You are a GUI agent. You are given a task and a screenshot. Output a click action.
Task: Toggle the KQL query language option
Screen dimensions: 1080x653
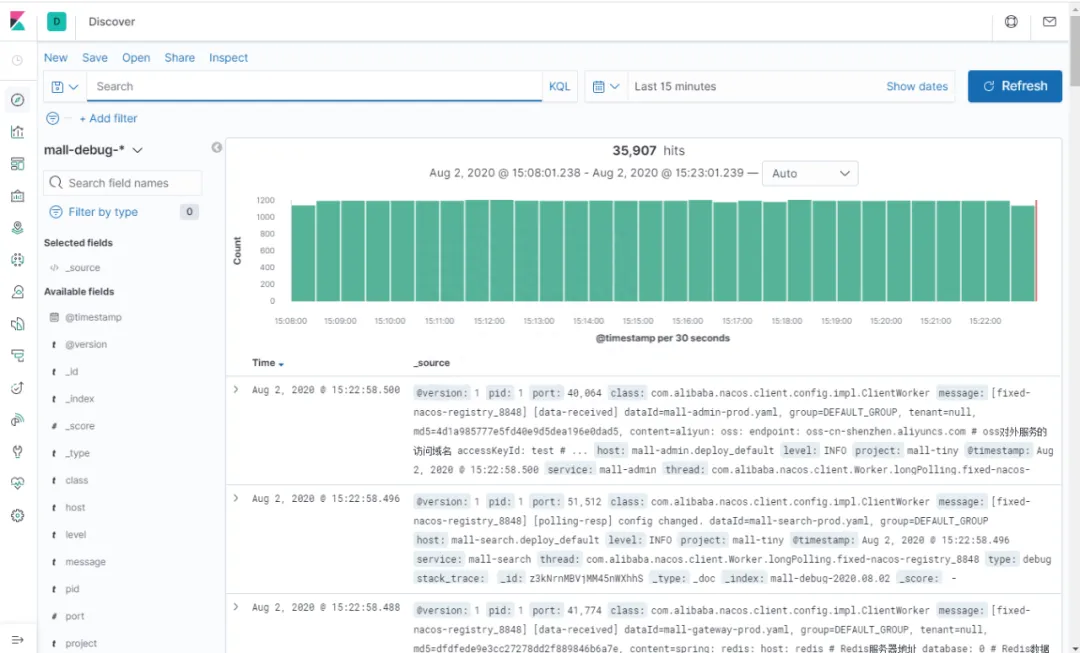point(559,86)
